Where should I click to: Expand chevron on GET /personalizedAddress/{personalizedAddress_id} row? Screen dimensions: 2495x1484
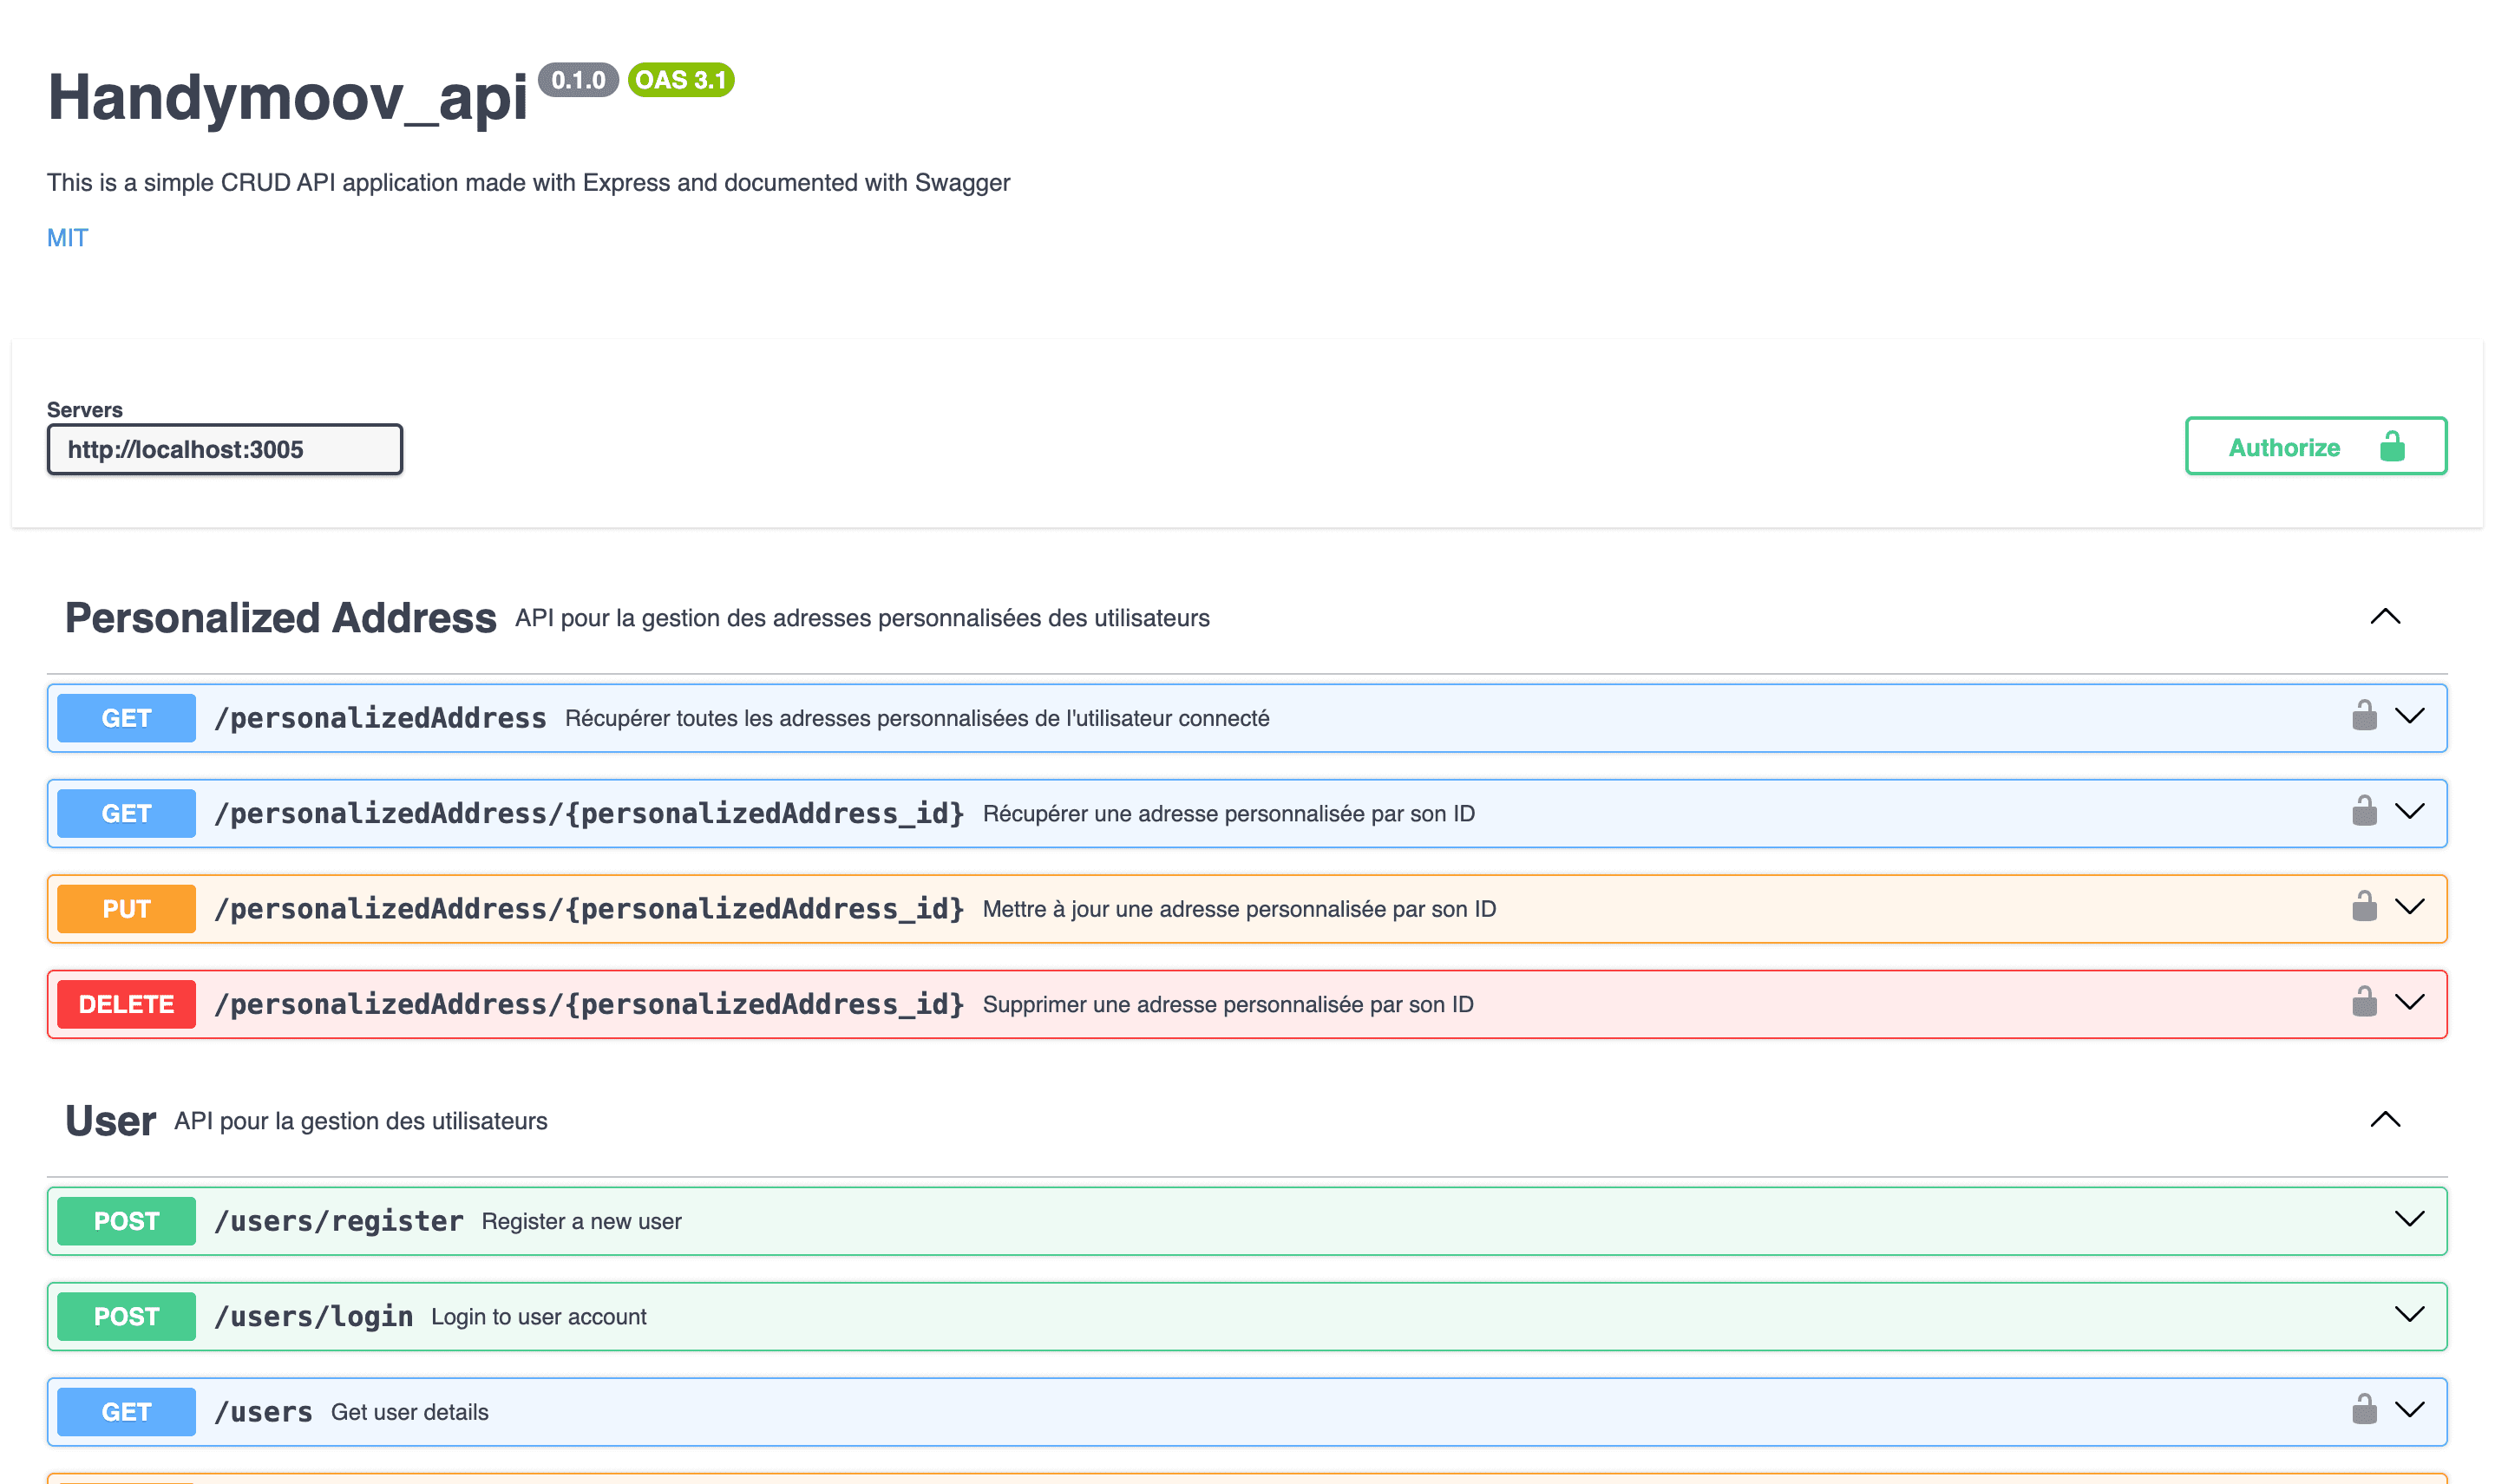coord(2410,811)
